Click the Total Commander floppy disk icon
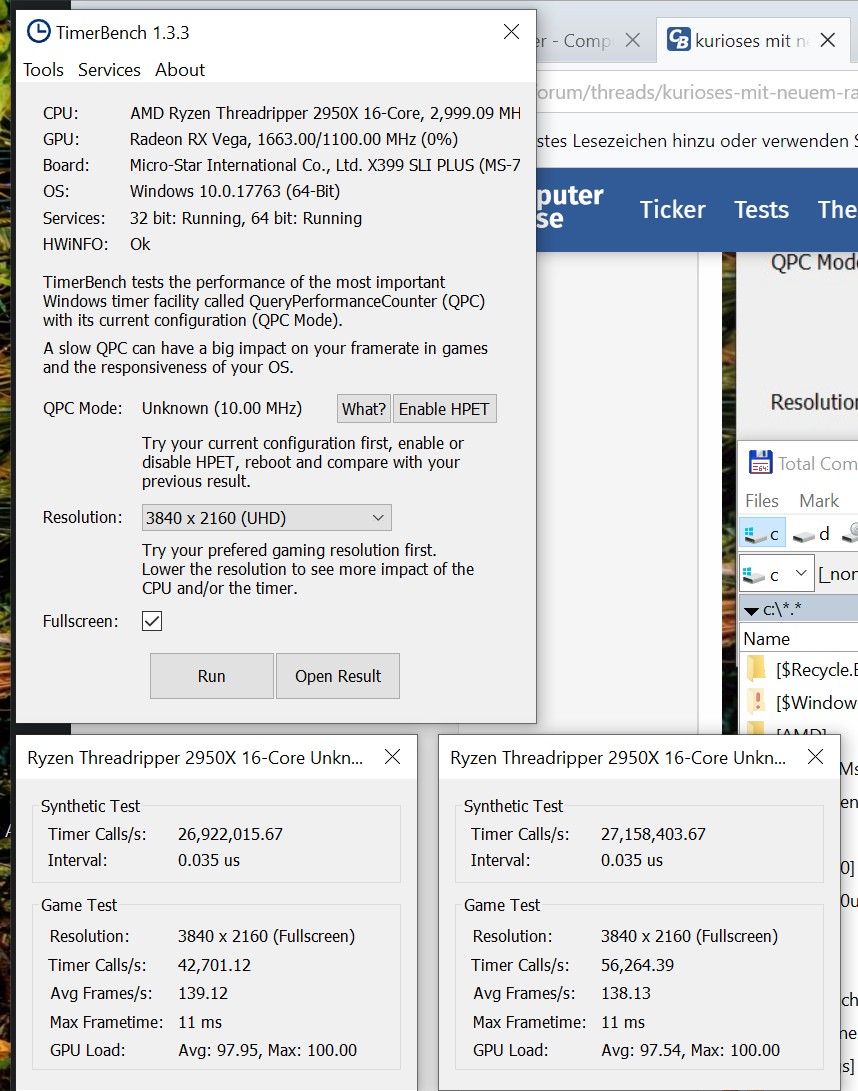858x1091 pixels. (760, 463)
